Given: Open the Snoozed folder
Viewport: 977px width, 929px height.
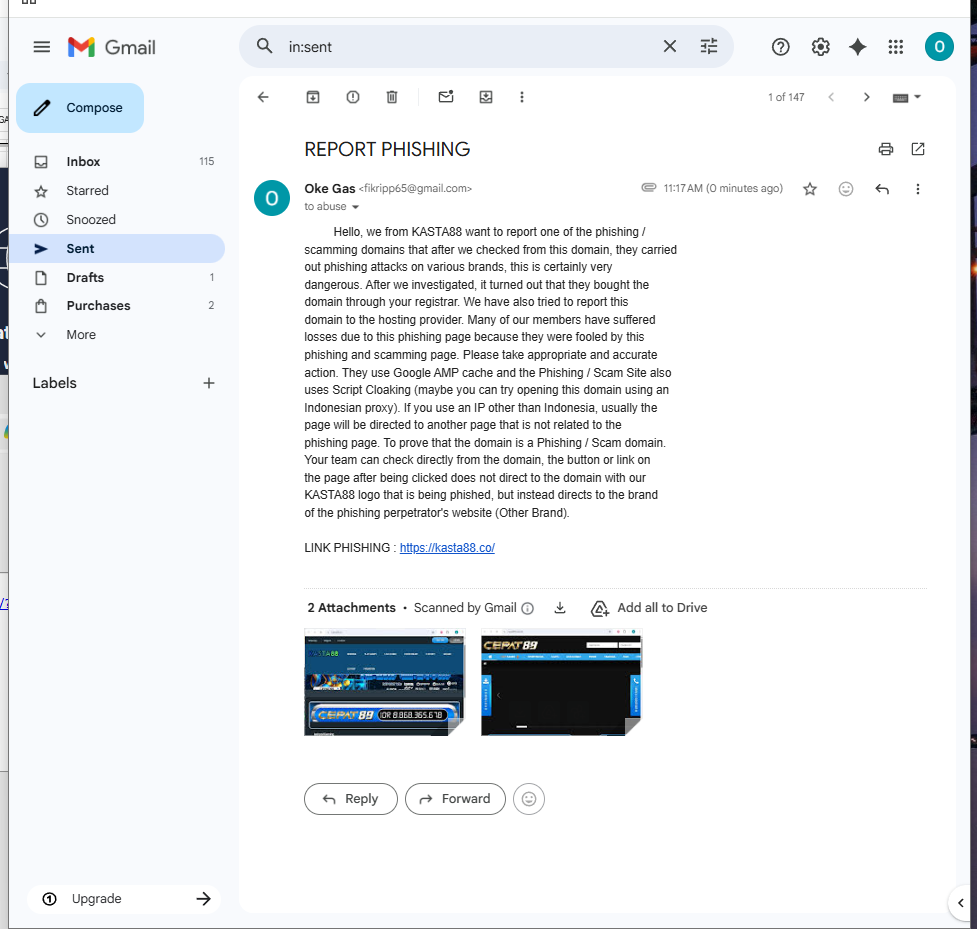Looking at the screenshot, I should (x=117, y=219).
